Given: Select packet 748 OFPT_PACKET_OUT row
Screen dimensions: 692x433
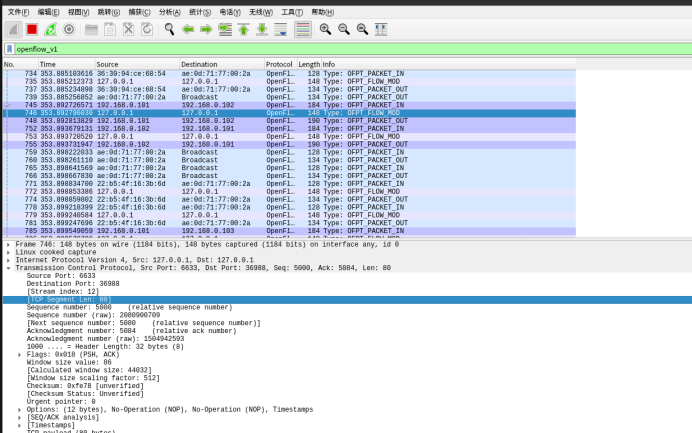Looking at the screenshot, I should (x=289, y=121).
